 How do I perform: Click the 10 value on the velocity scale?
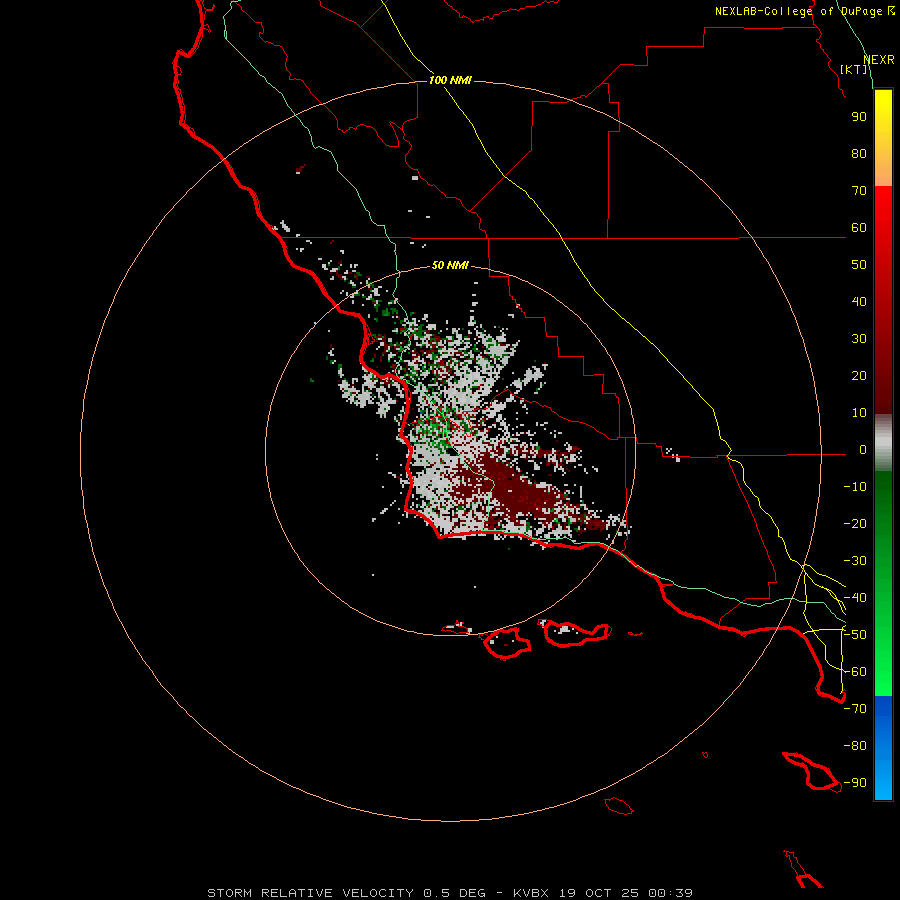pos(859,413)
